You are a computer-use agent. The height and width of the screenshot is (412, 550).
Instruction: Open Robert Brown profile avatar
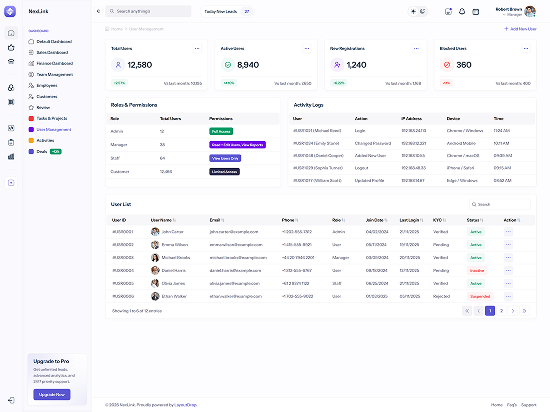(x=530, y=11)
